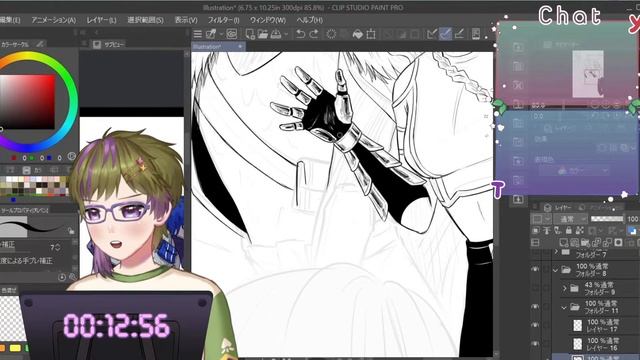Screen dimensions: 640x360
Task: Open the ヘルプ(H) menu
Action: click(x=309, y=20)
